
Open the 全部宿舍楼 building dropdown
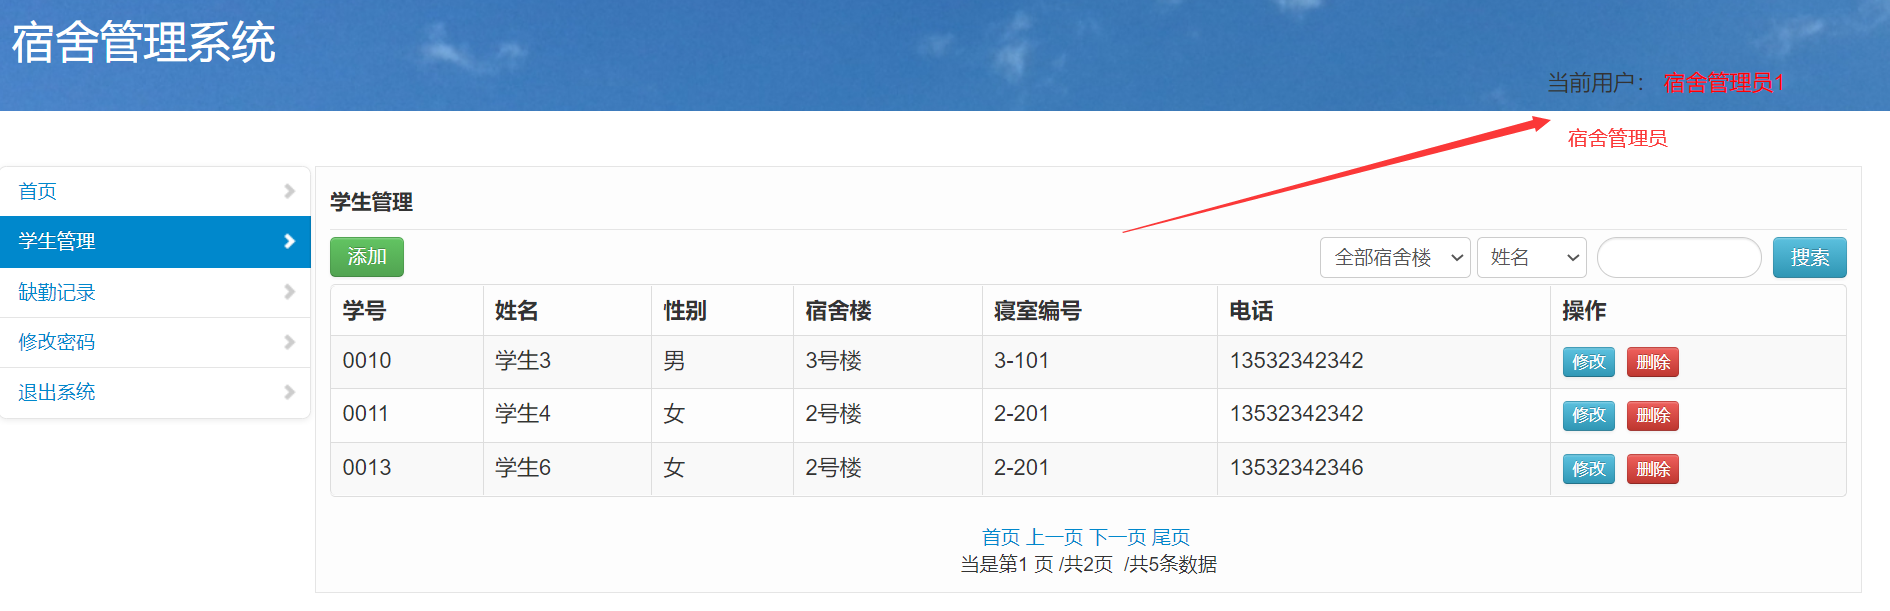(x=1395, y=258)
